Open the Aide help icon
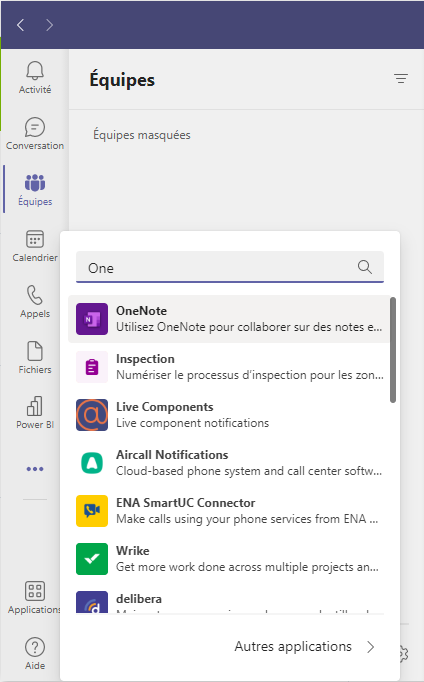Viewport: 424px width, 682px height. pos(35,647)
